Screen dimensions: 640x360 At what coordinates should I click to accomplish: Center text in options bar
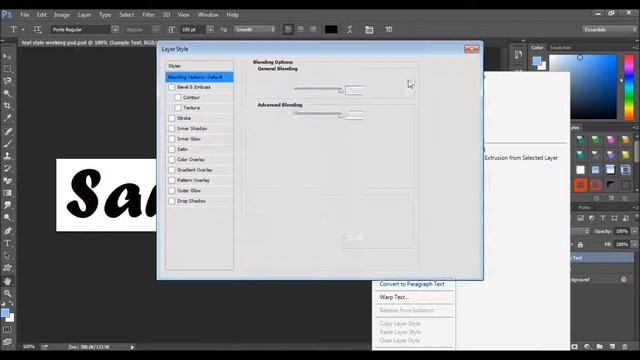(x=300, y=29)
